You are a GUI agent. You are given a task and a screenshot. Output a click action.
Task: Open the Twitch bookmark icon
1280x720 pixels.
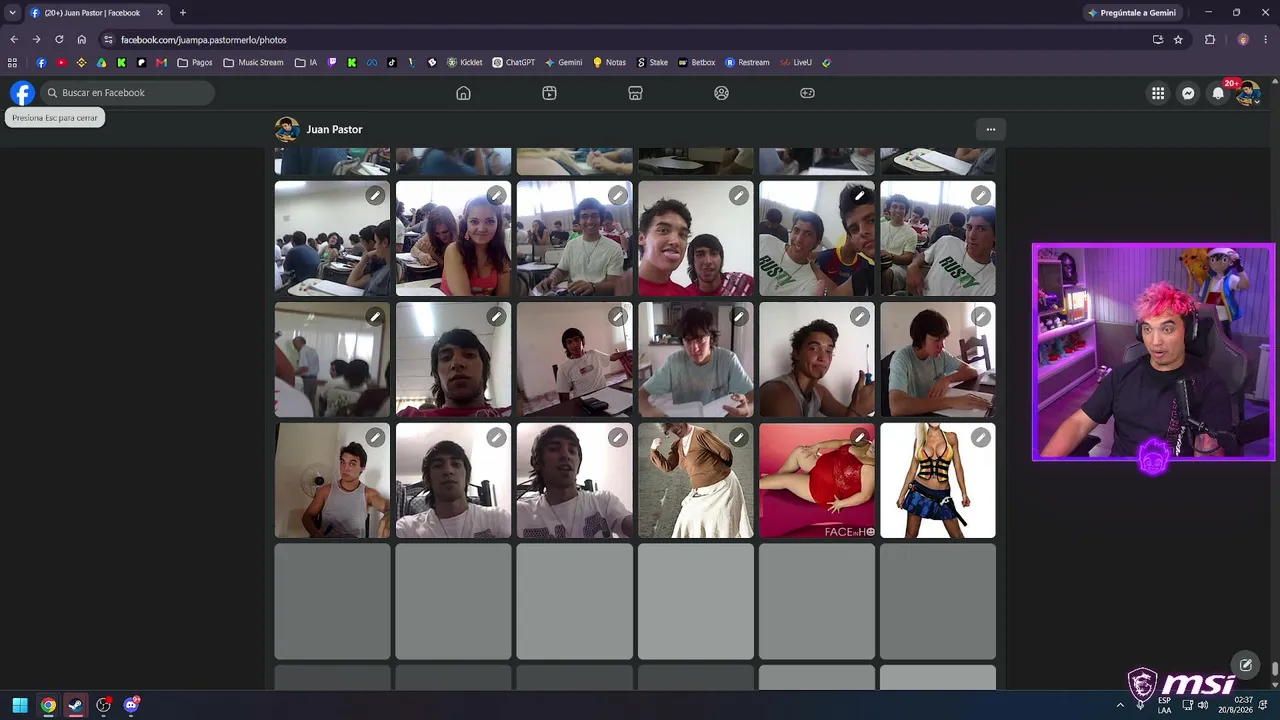click(332, 62)
